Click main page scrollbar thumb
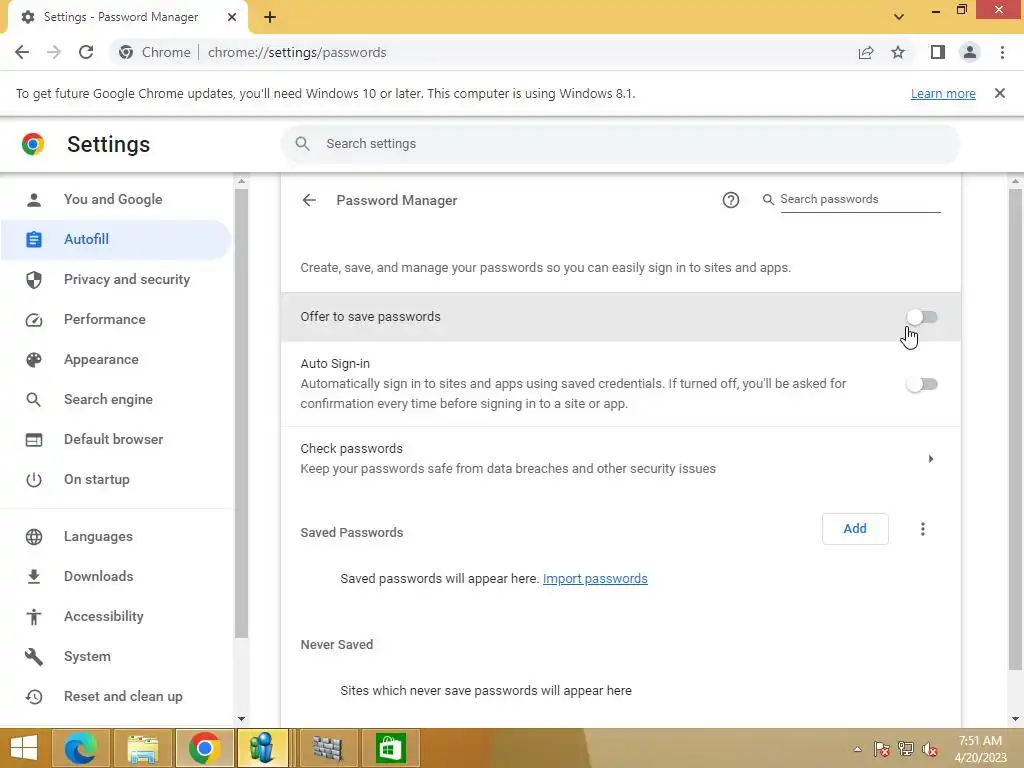Viewport: 1024px width, 768px height. 1015,430
